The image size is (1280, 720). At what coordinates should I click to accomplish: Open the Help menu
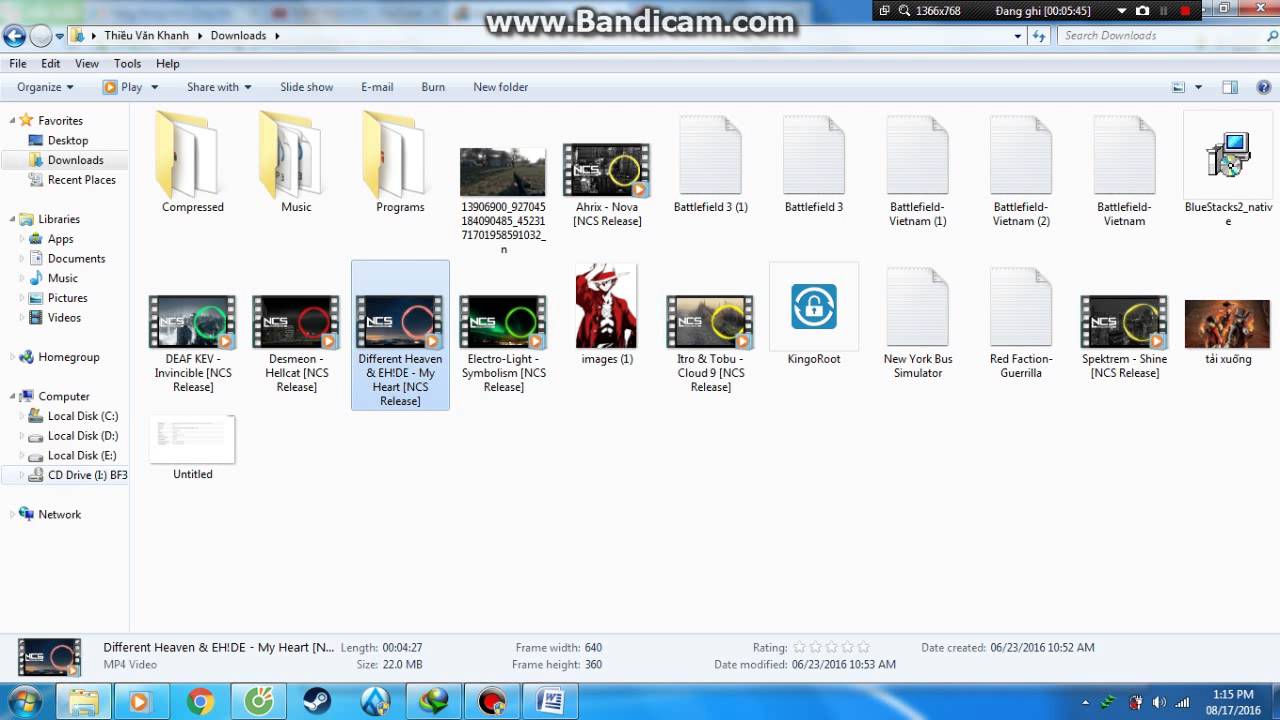point(168,63)
